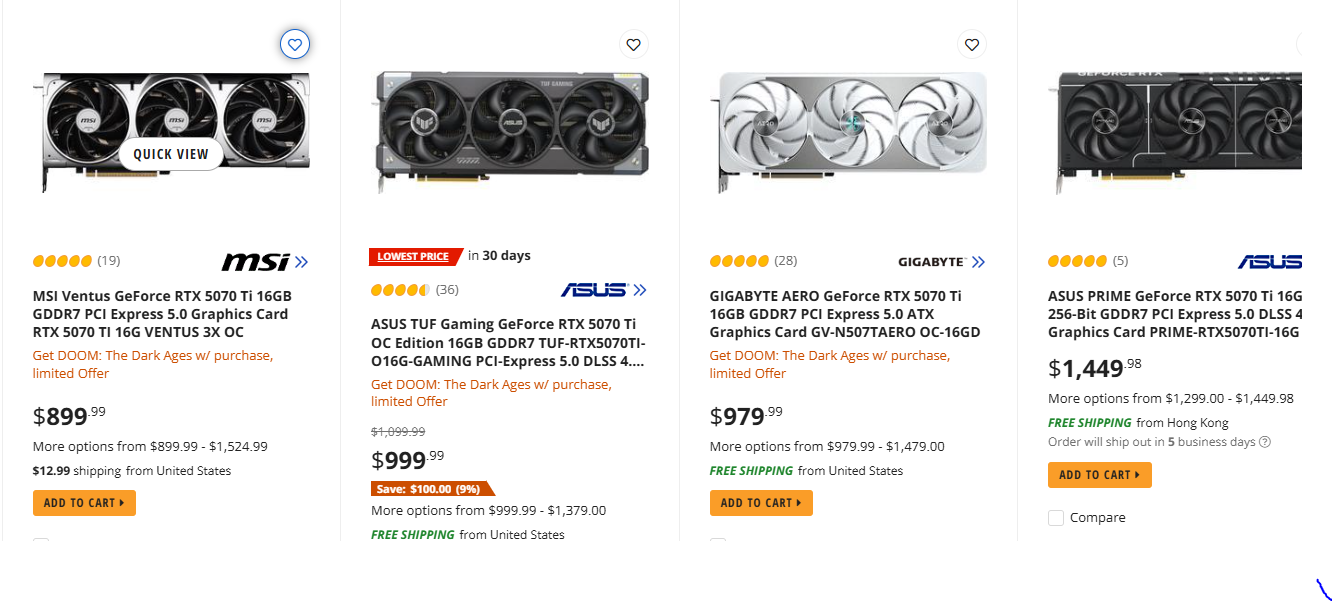Check the compare box below the GIGABYTE listing

[x=717, y=543]
